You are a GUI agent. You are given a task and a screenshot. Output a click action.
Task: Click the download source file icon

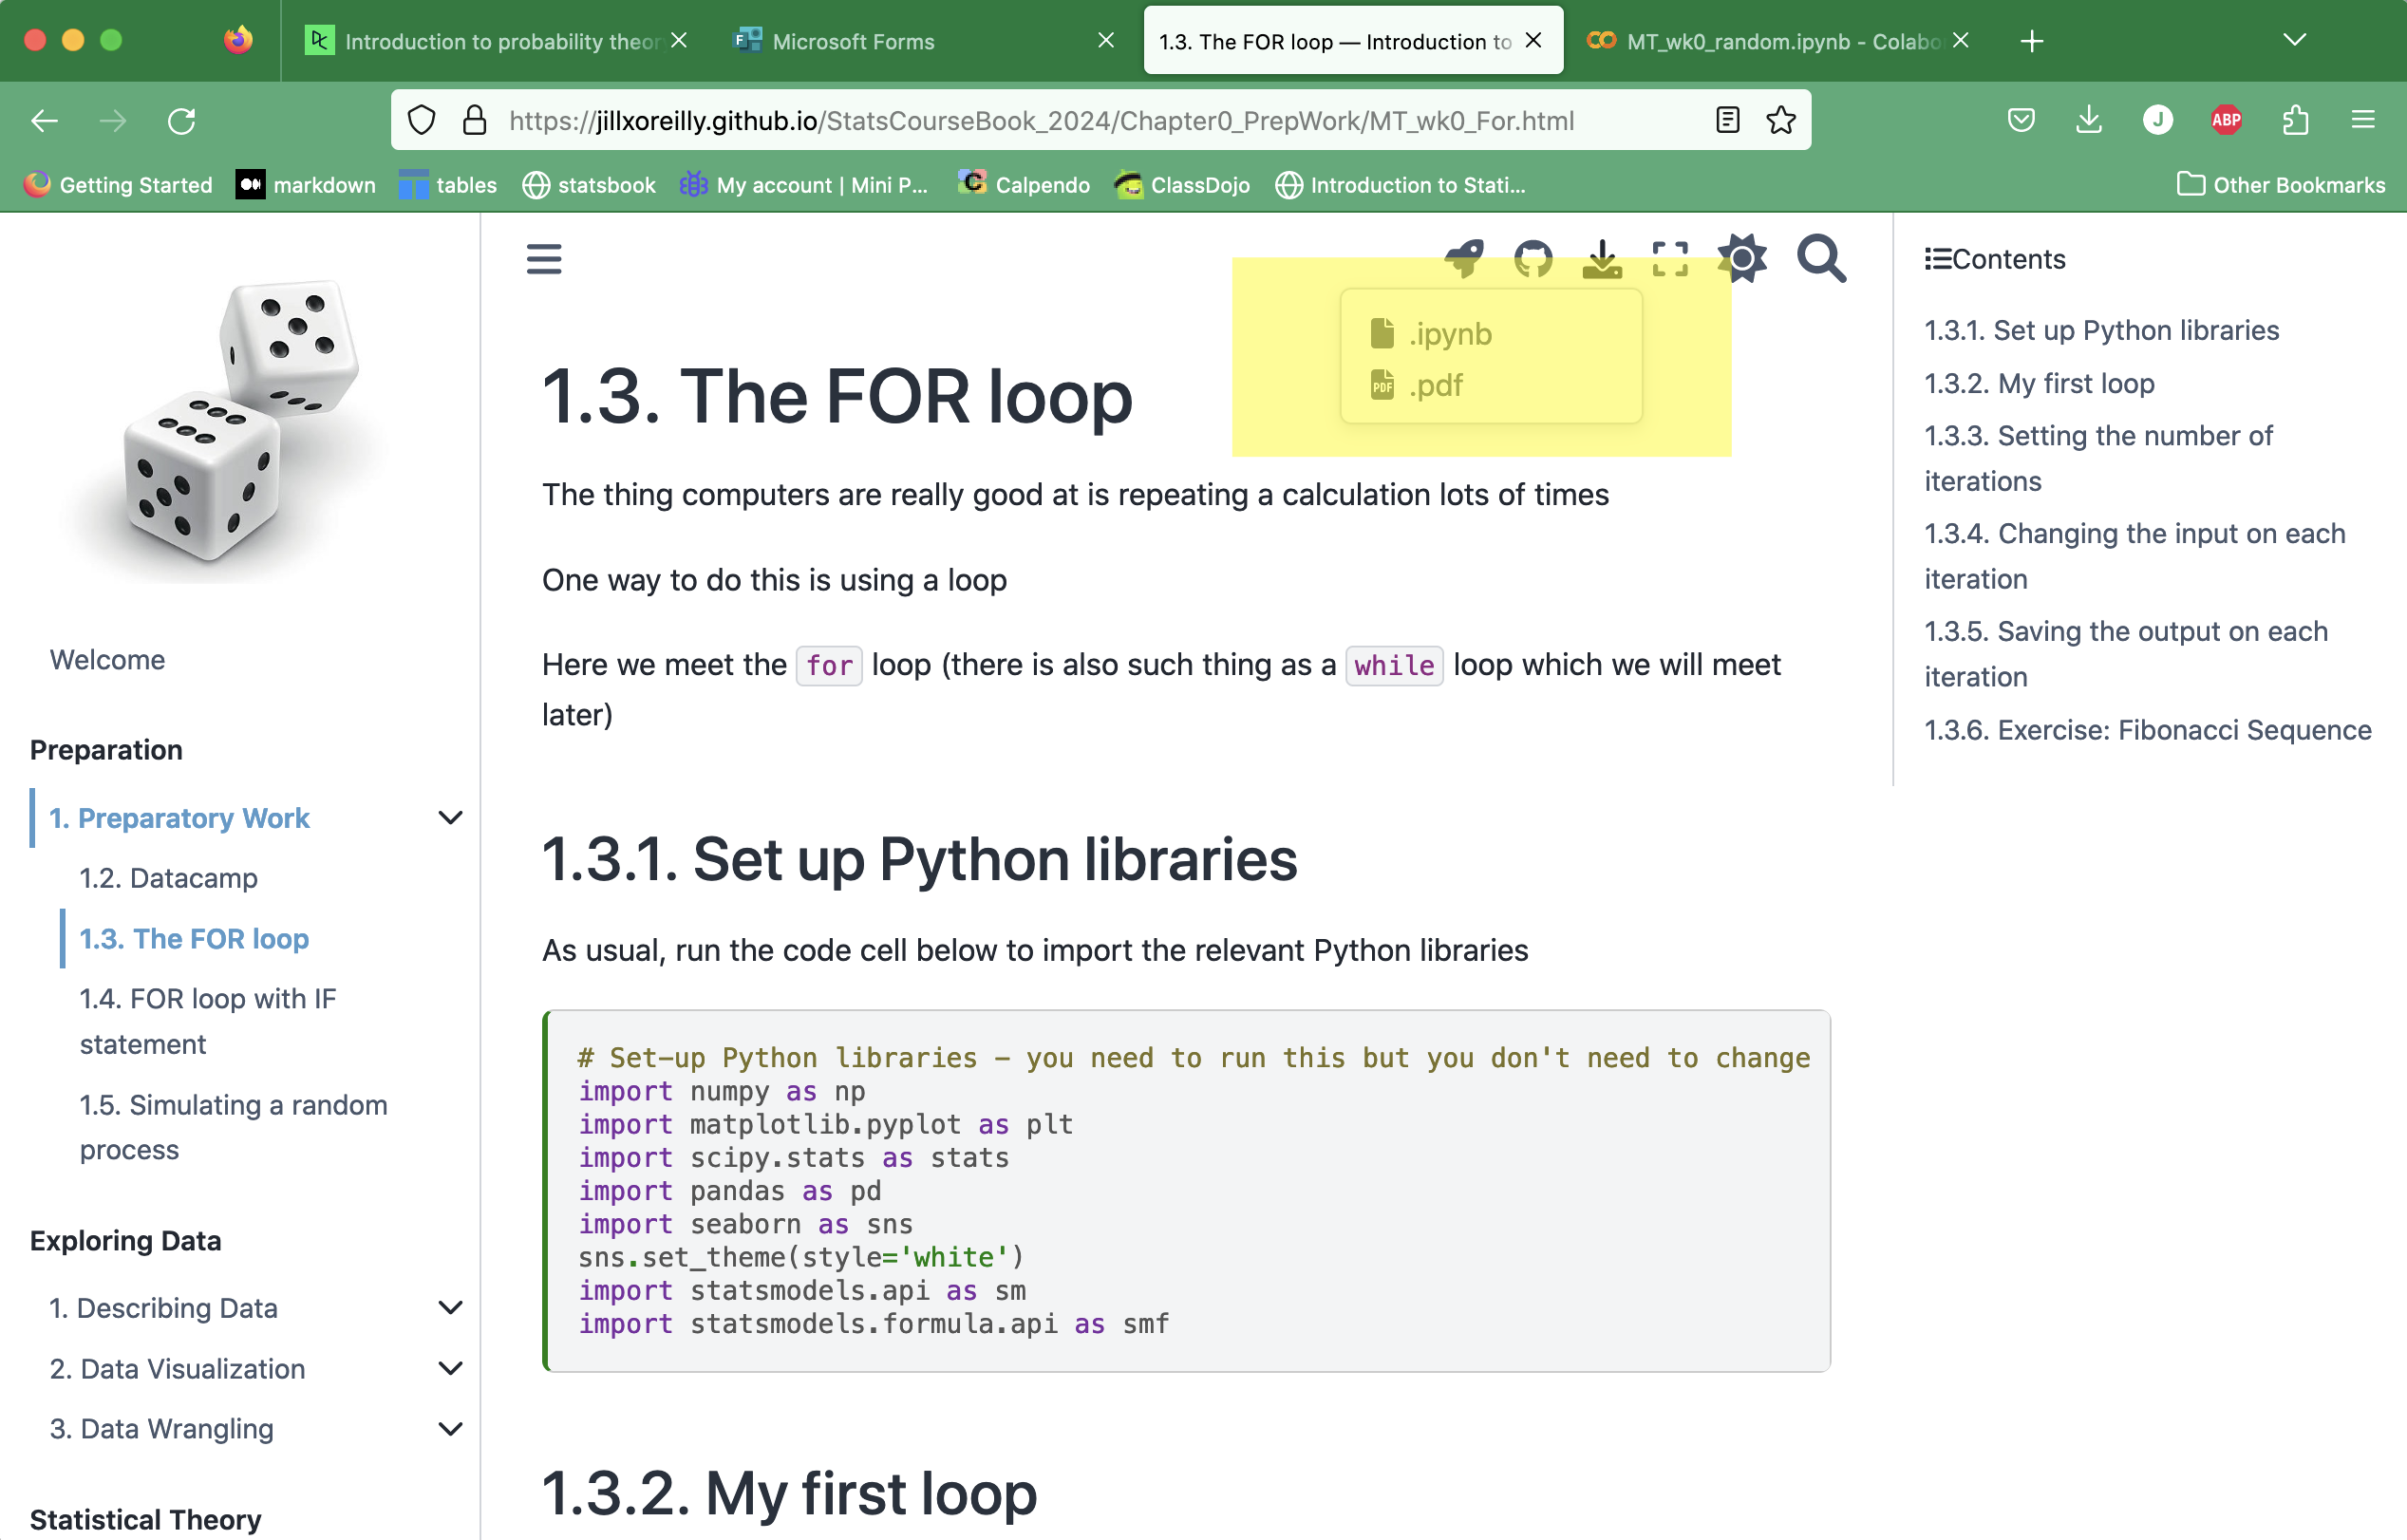pyautogui.click(x=1602, y=259)
